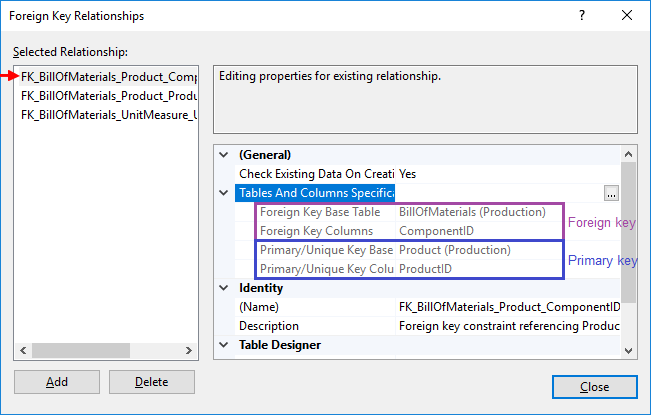
Task: Open Tables And Columns ellipsis button
Action: pos(611,193)
